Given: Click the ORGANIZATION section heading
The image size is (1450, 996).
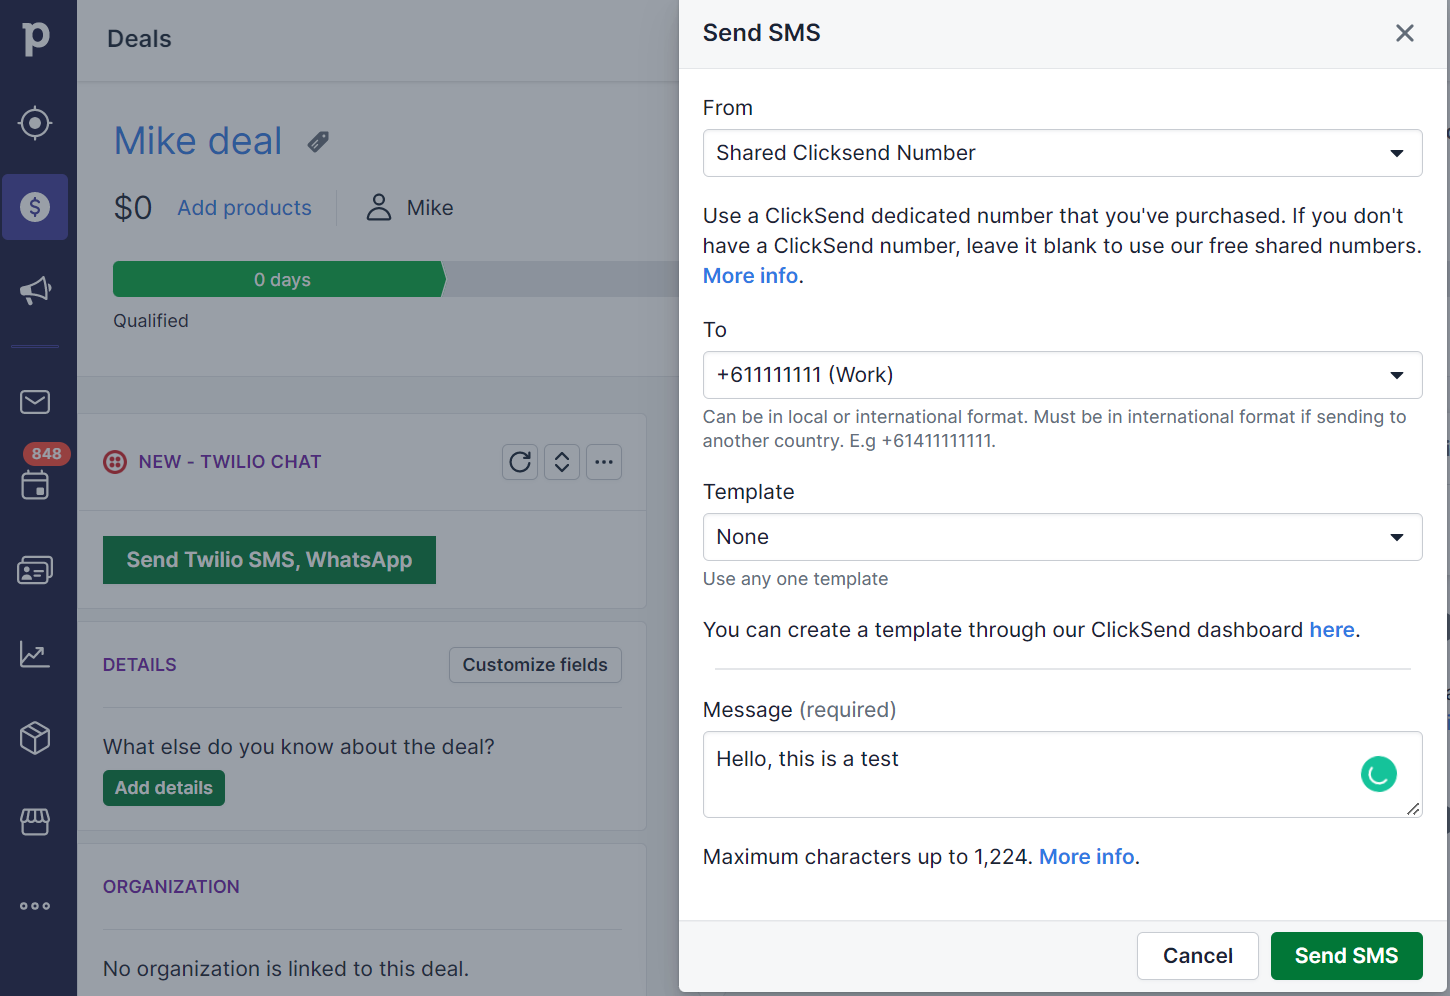Looking at the screenshot, I should [x=171, y=887].
